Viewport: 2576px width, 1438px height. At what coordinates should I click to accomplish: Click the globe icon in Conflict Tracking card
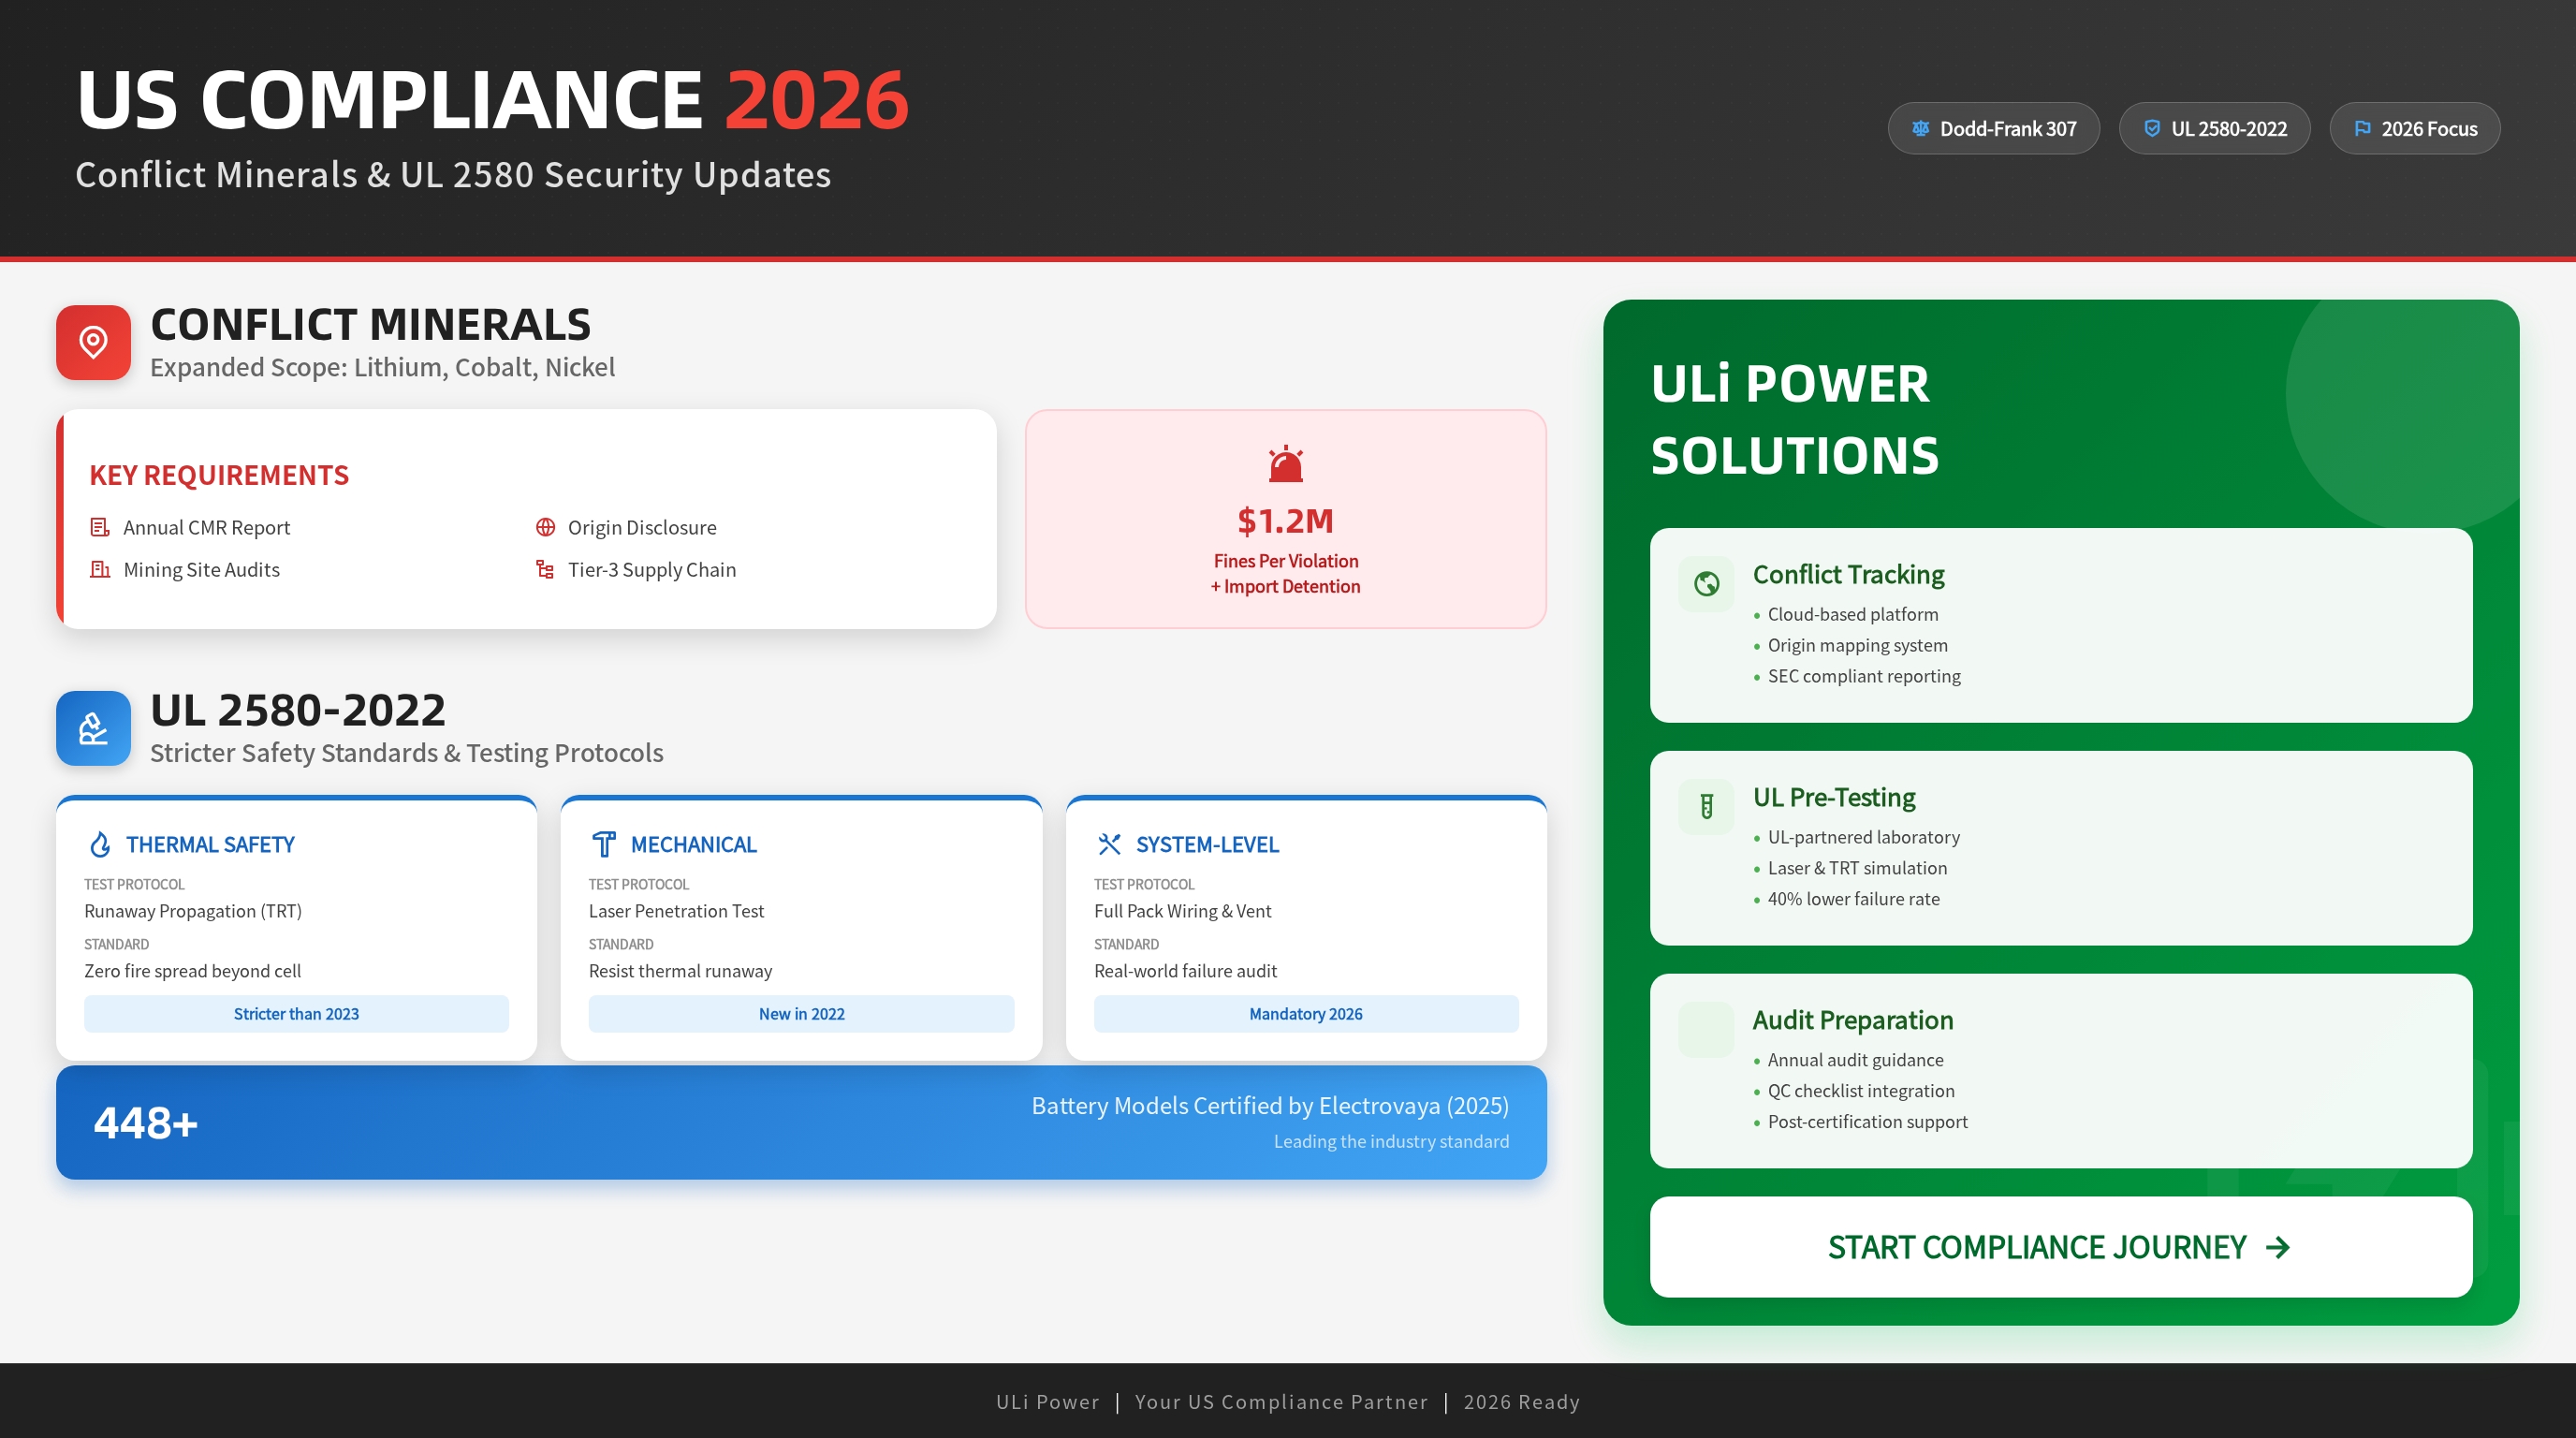point(1706,583)
